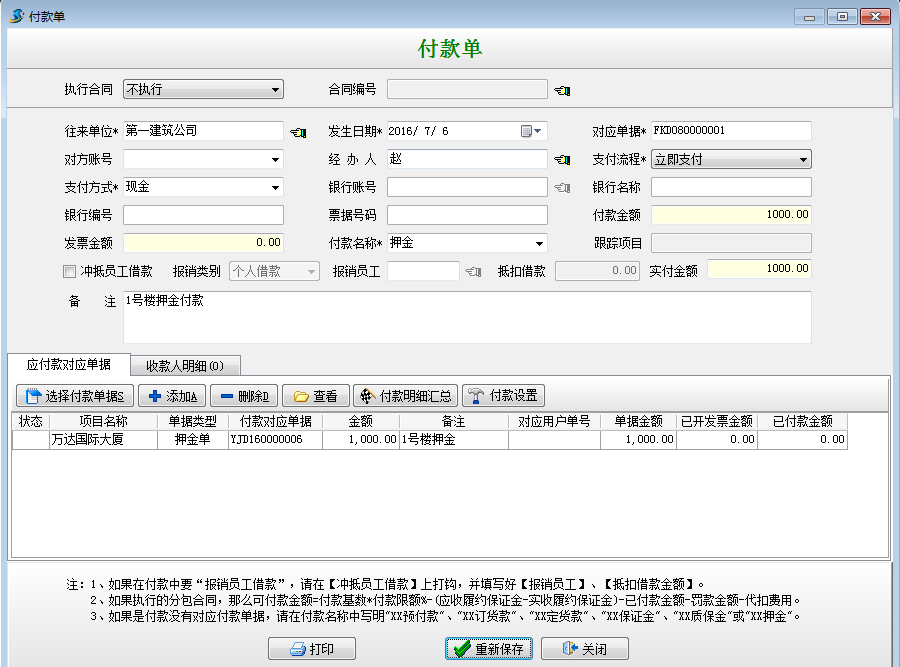Click 选择付款单据 toolbar button
The image size is (900, 667).
75,396
